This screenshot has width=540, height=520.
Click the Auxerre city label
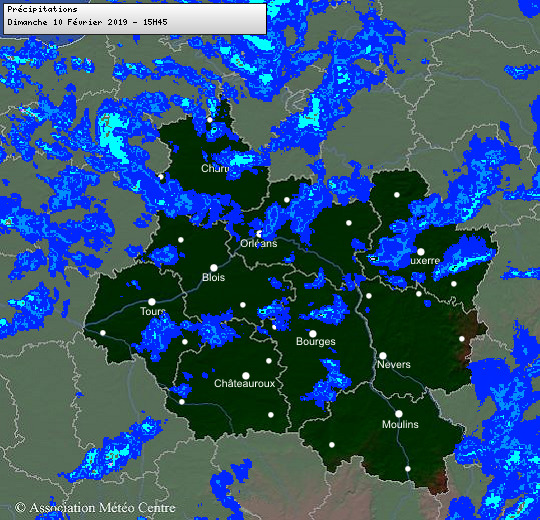tap(425, 261)
